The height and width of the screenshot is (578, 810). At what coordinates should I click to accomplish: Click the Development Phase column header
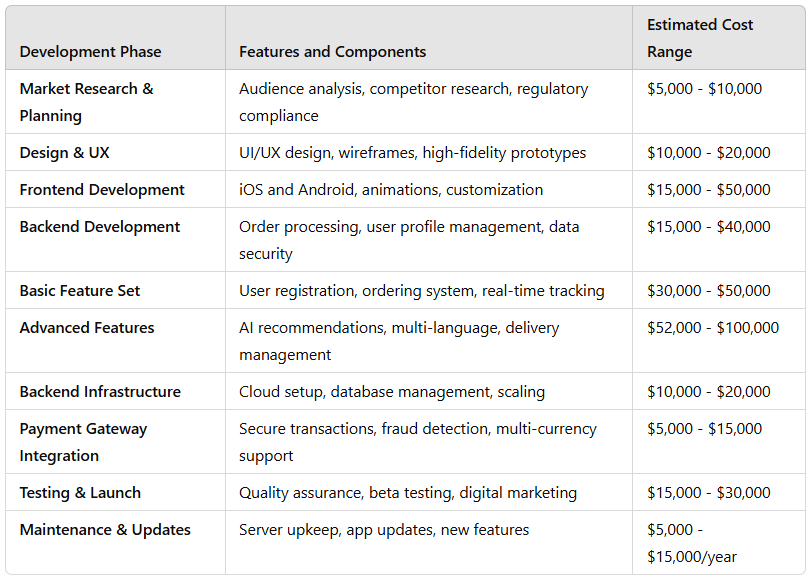tap(90, 52)
